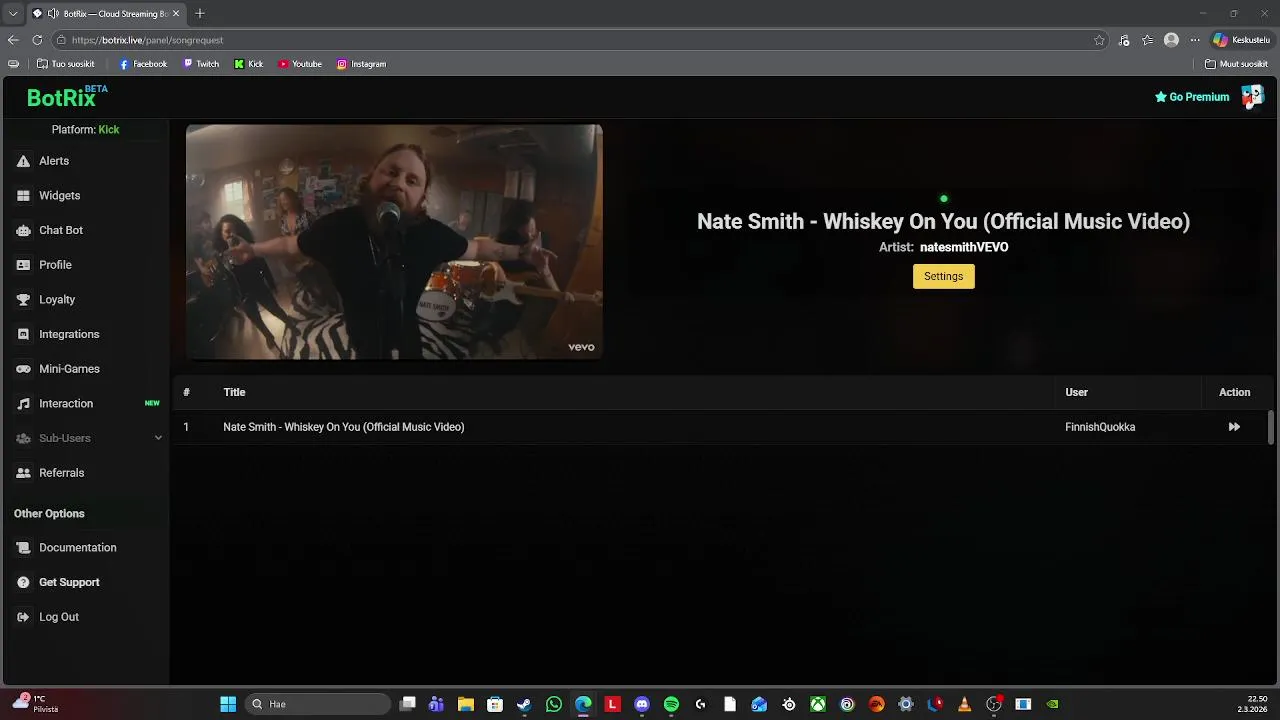
Task: Go back to the previous page
Action: pos(13,40)
